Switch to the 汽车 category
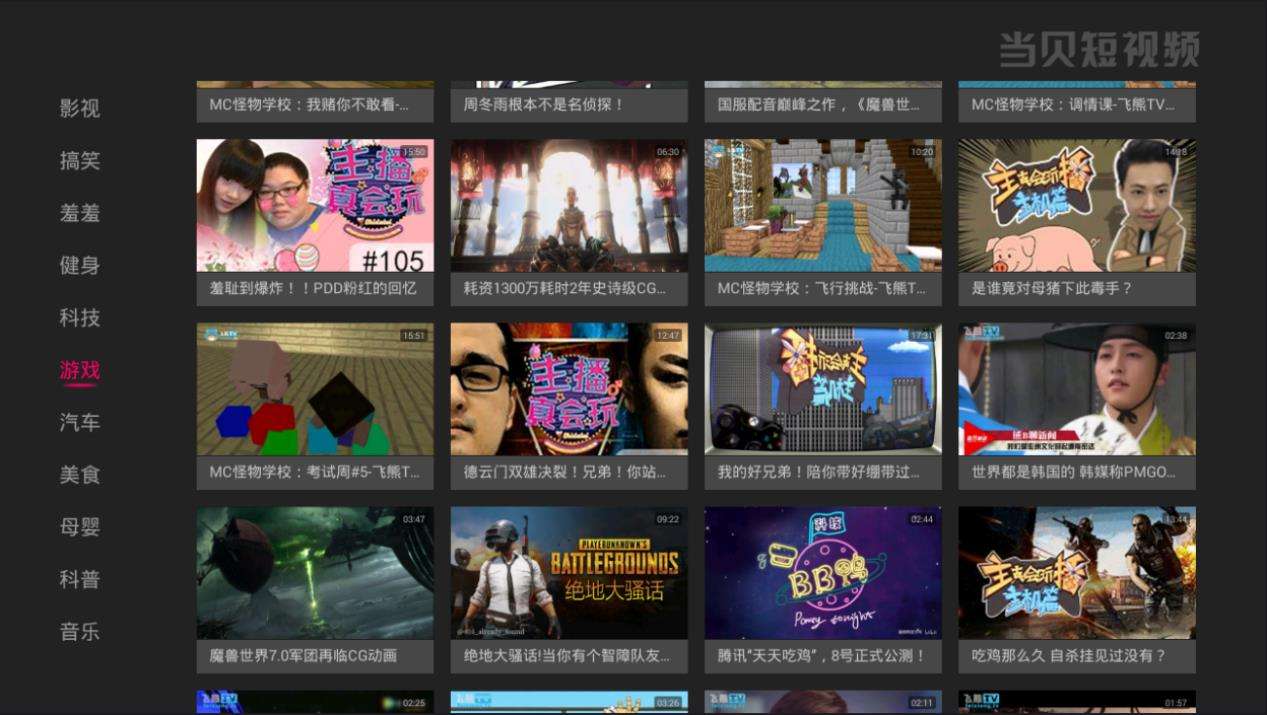The image size is (1267, 715). [80, 422]
